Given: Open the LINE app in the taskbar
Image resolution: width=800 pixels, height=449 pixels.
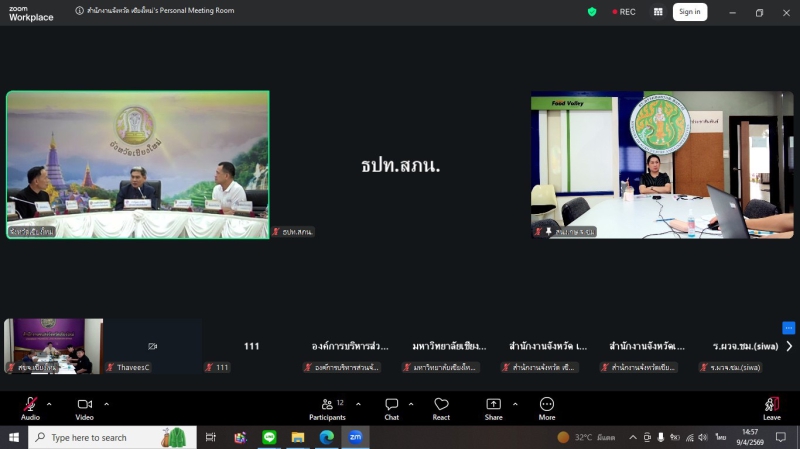Looking at the screenshot, I should click(x=268, y=437).
